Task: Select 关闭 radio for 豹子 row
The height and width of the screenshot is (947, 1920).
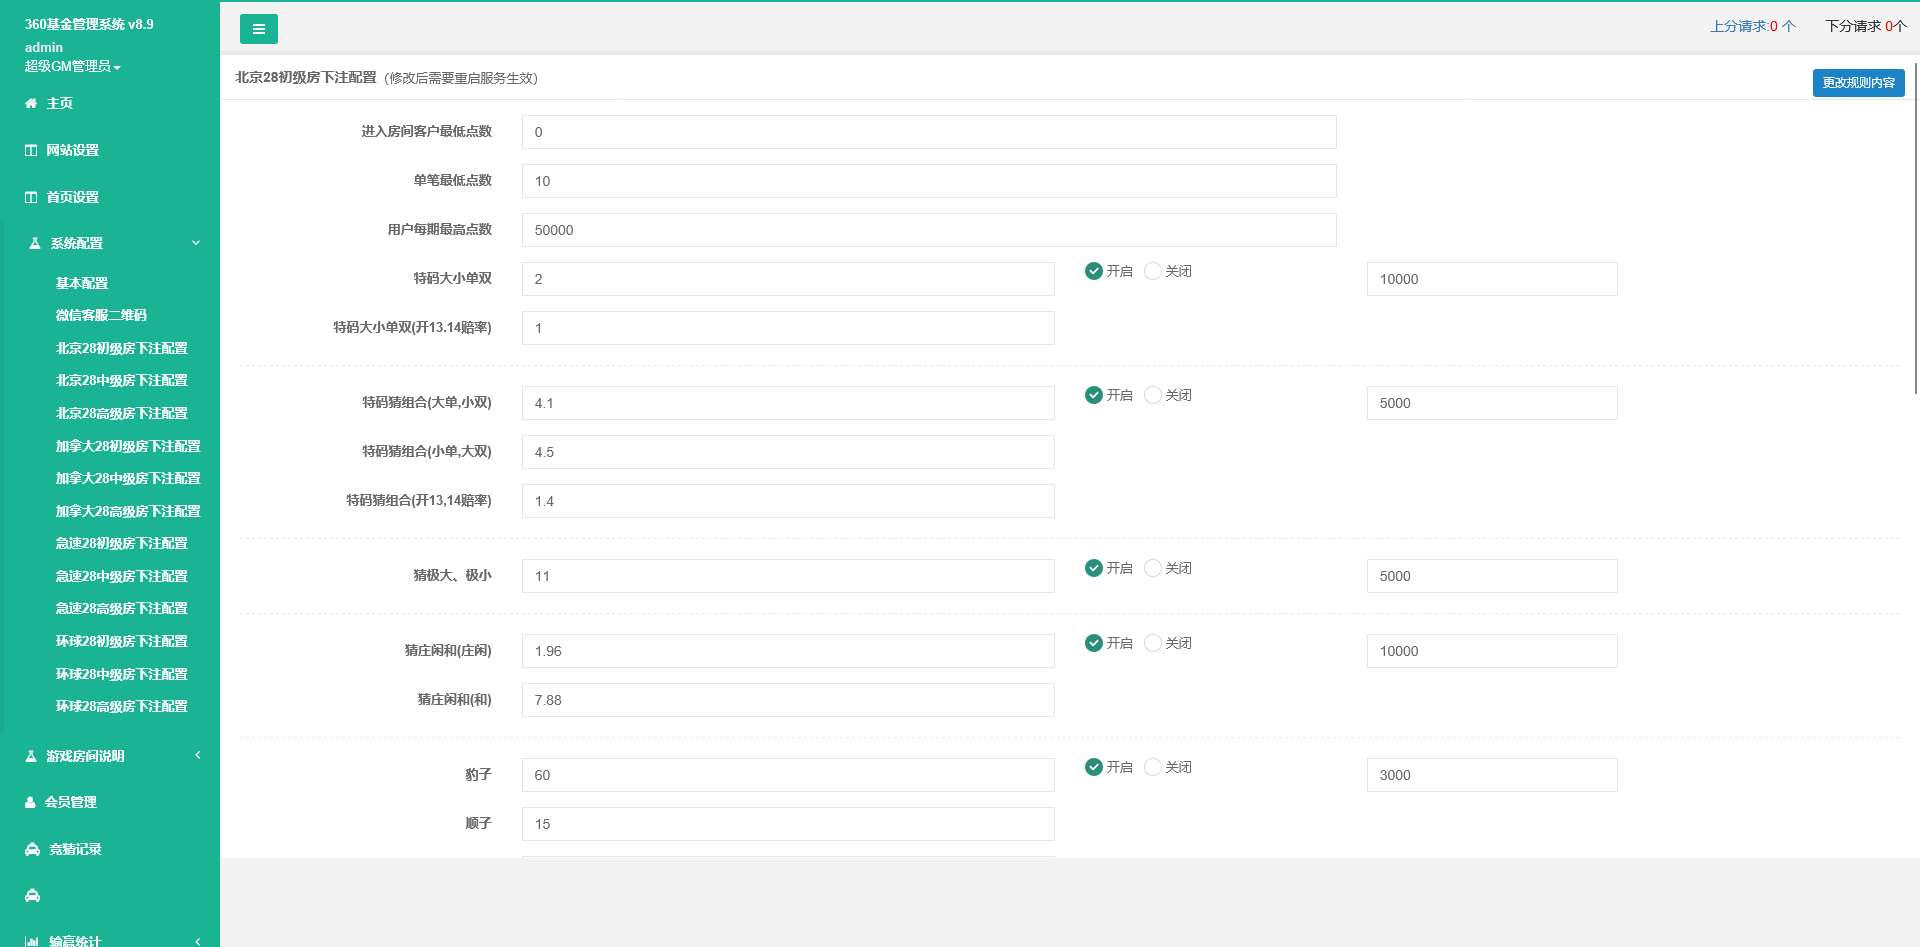Action: [x=1153, y=767]
